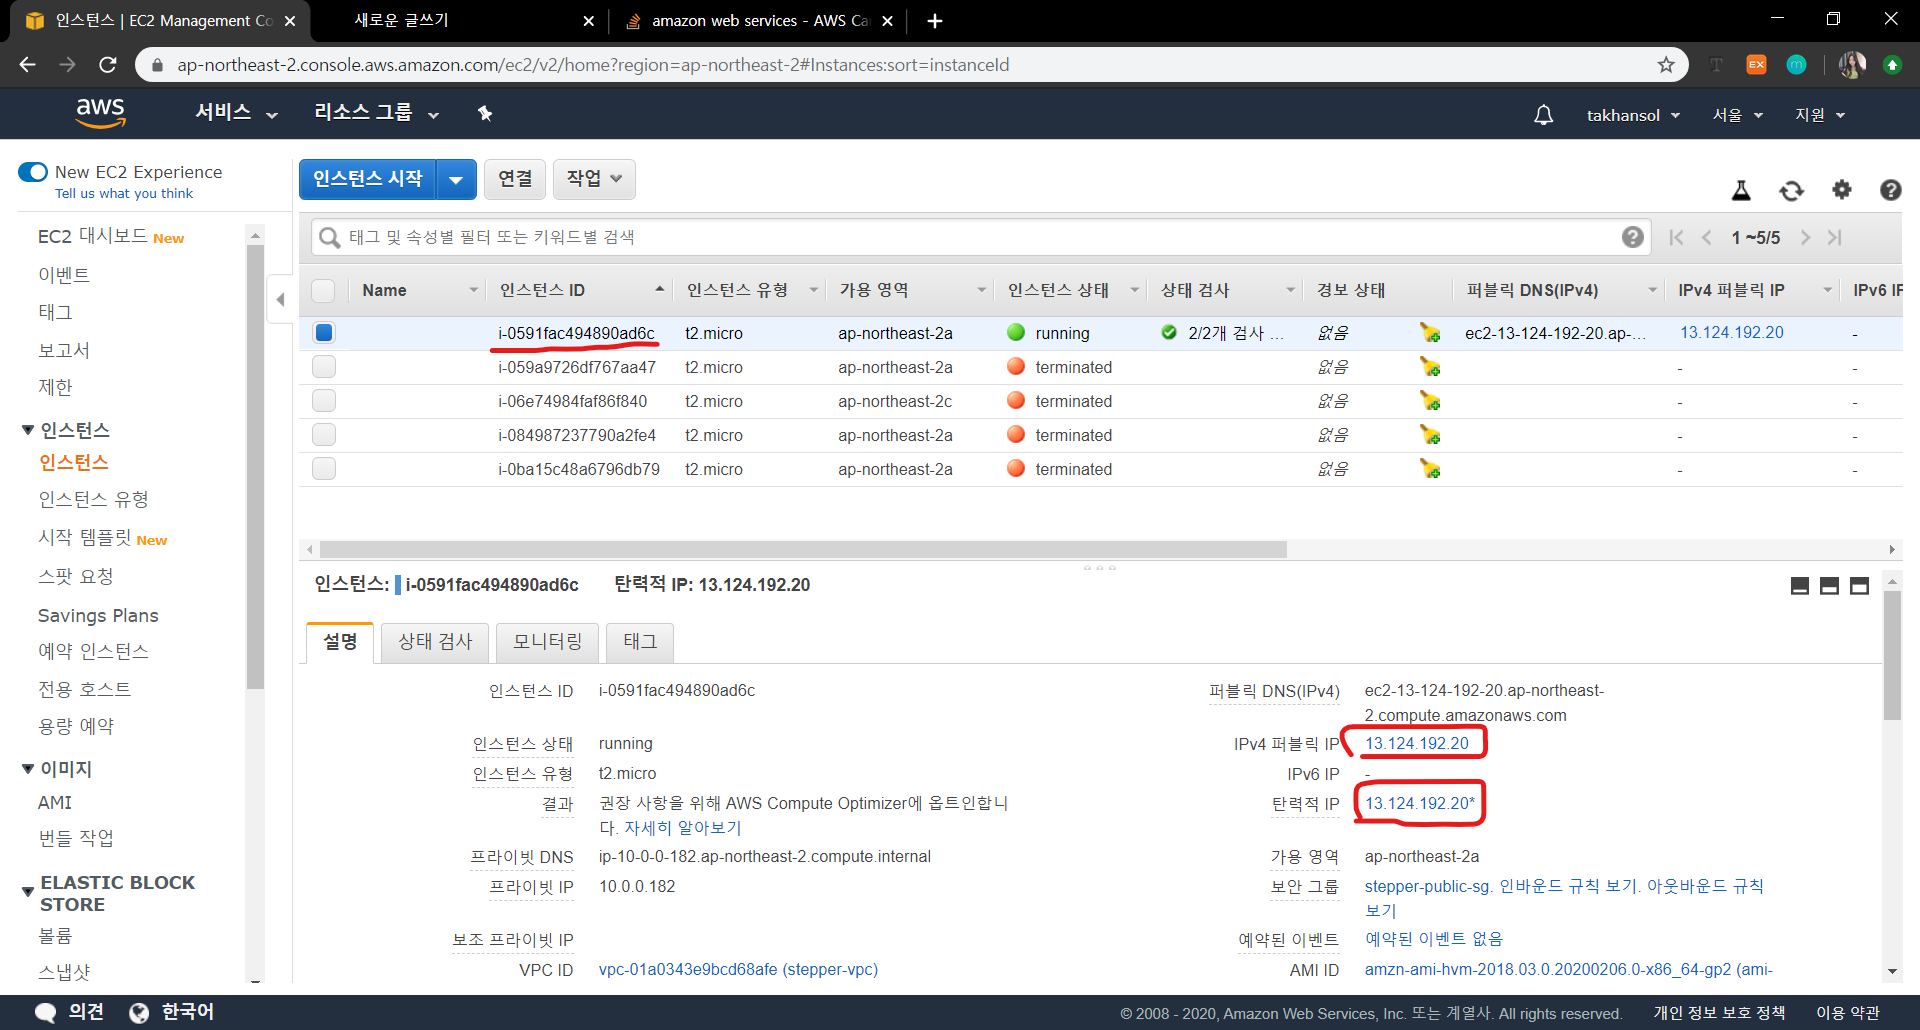Viewport: 1920px width, 1030px height.
Task: Check instance i-0ba15c48a6796db79
Action: [323, 469]
